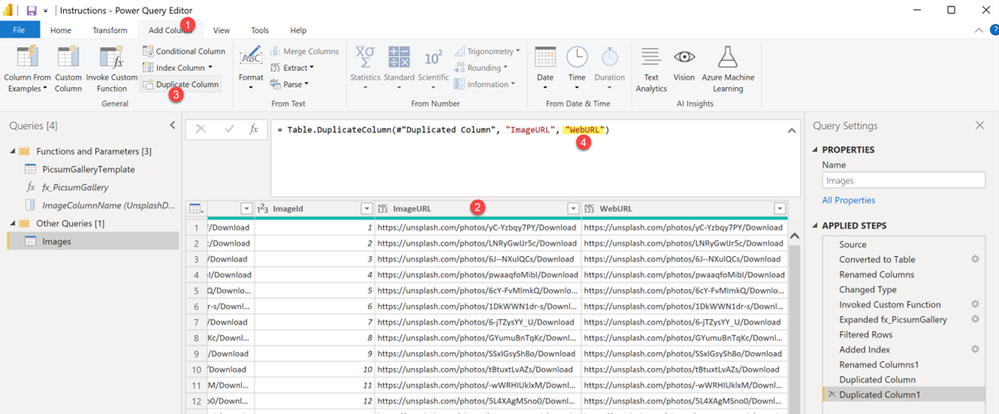Open the Statistics menu
The height and width of the screenshot is (414, 999).
[x=364, y=69]
